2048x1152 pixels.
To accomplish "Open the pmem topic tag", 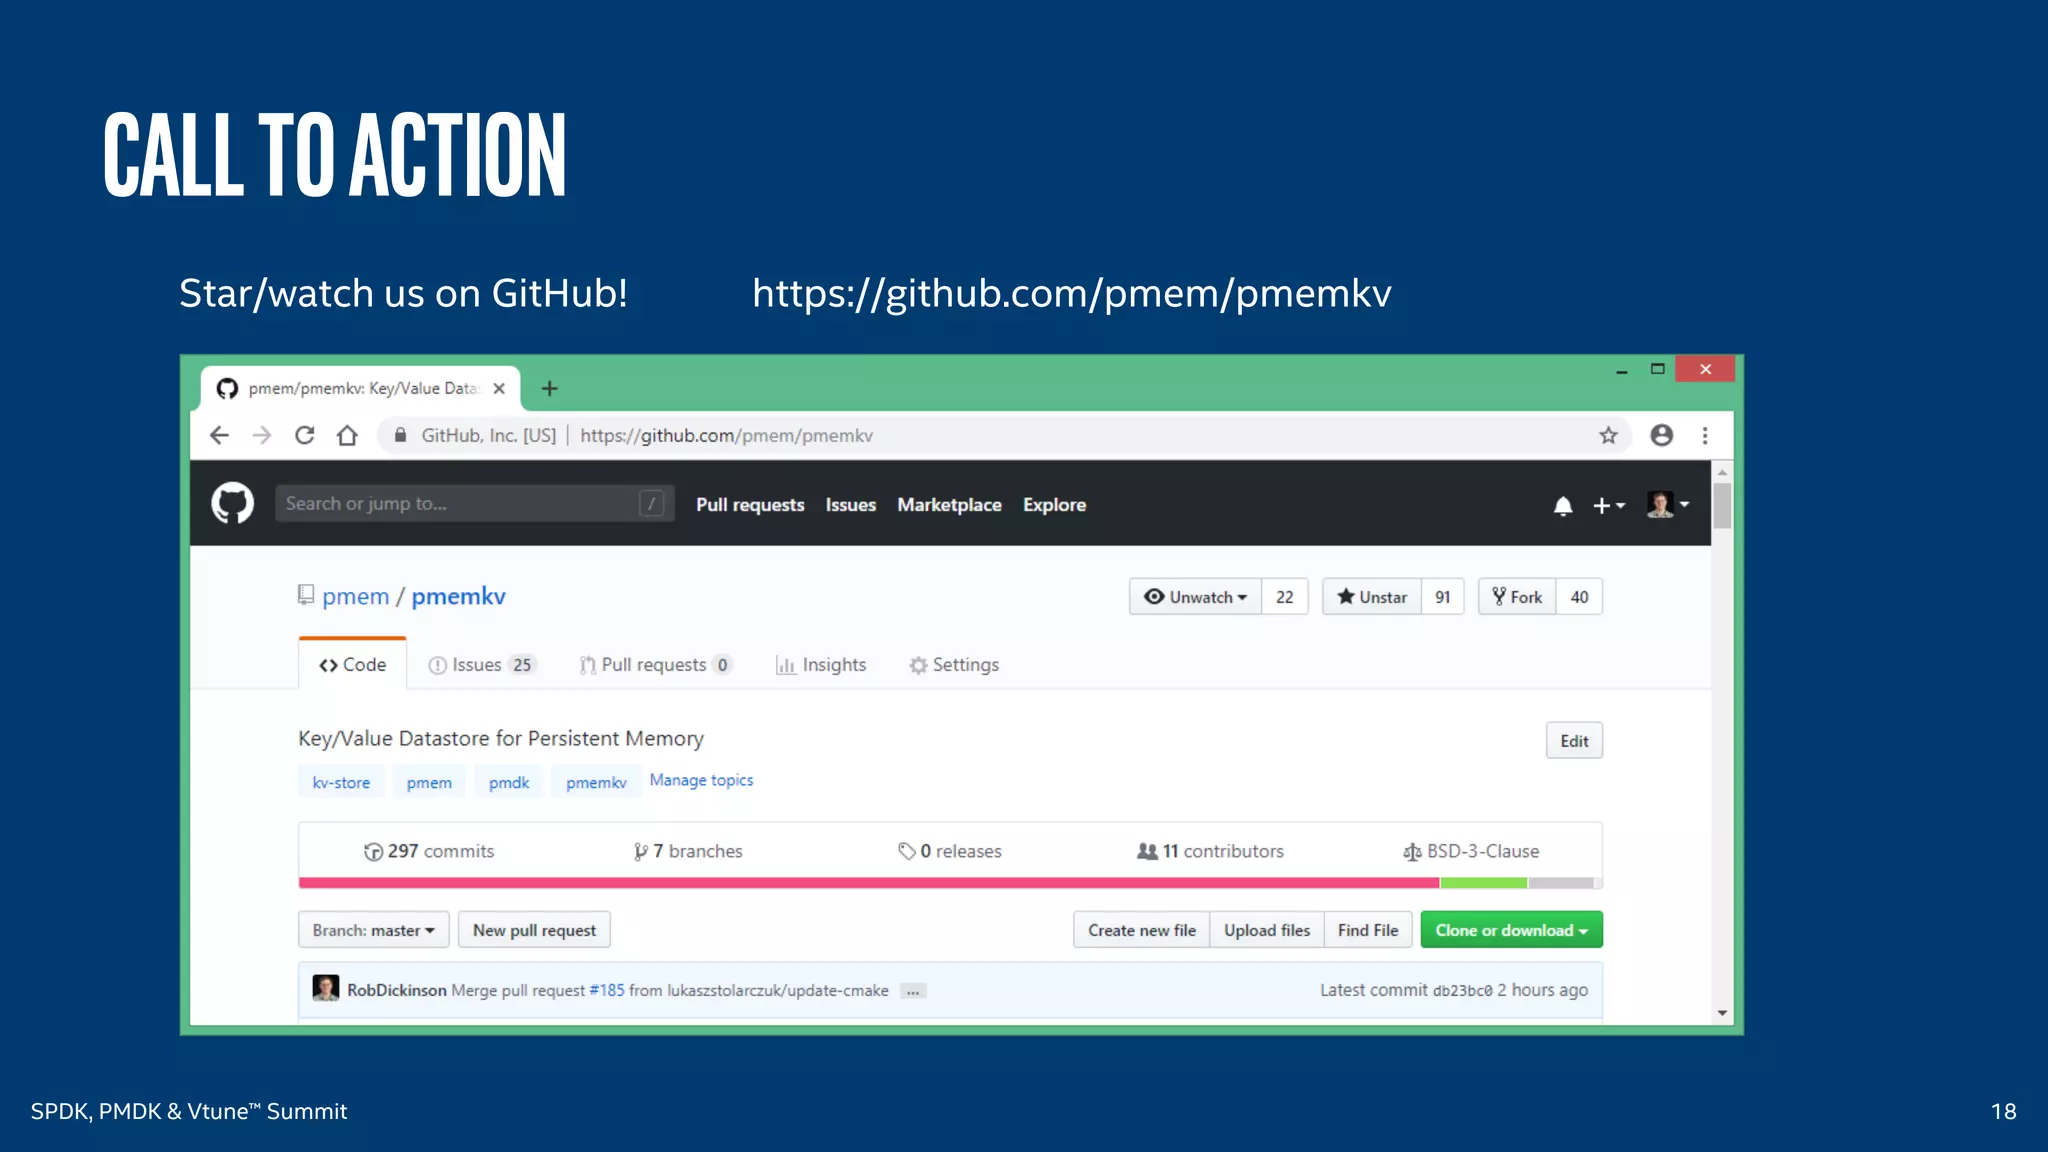I will coord(429,782).
